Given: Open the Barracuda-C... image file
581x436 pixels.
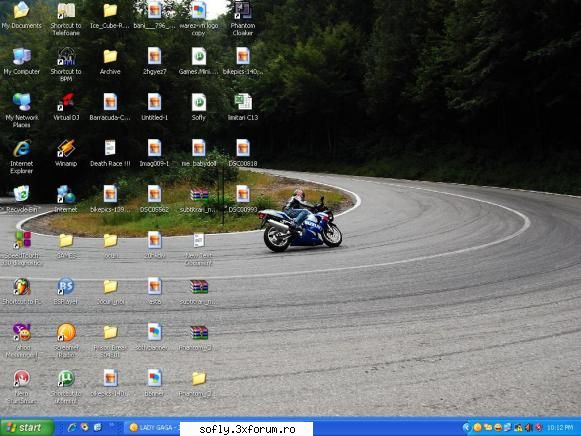Looking at the screenshot, I should [x=110, y=107].
